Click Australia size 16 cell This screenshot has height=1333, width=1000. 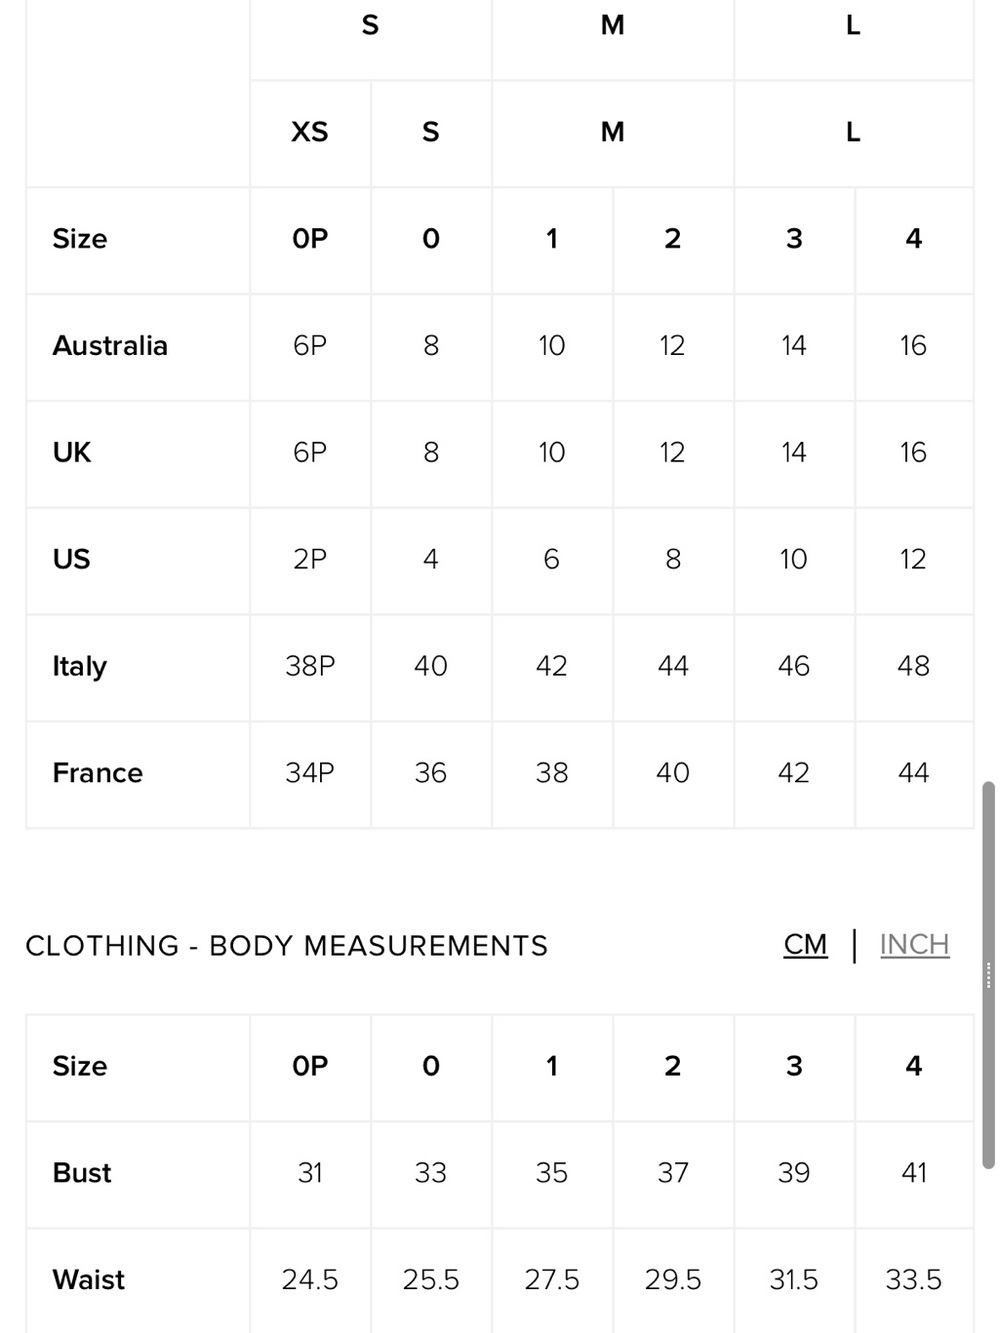913,346
